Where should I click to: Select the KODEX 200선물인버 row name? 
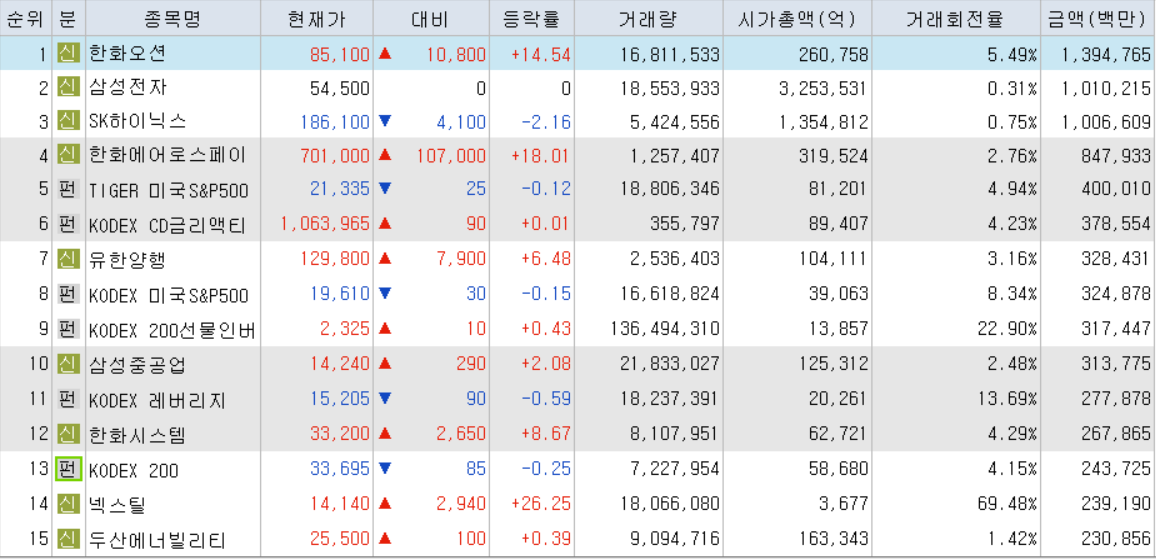tap(172, 330)
